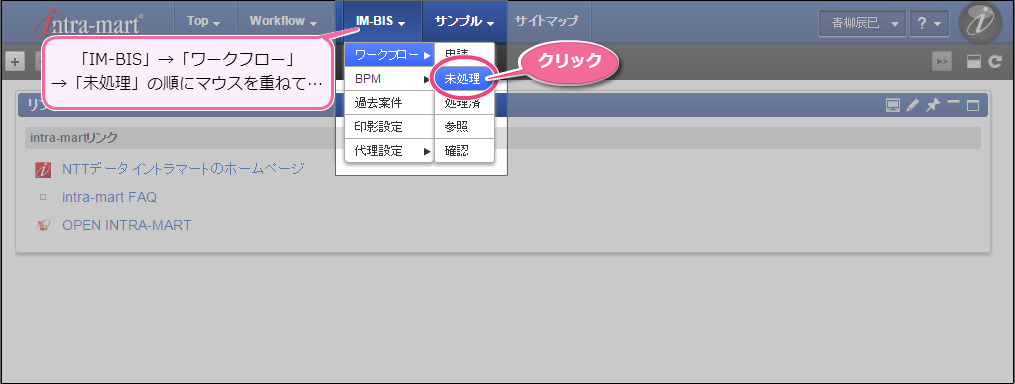Open NTTデータ イントラマートのホームページ link
The width and height of the screenshot is (1015, 384).
click(x=183, y=170)
